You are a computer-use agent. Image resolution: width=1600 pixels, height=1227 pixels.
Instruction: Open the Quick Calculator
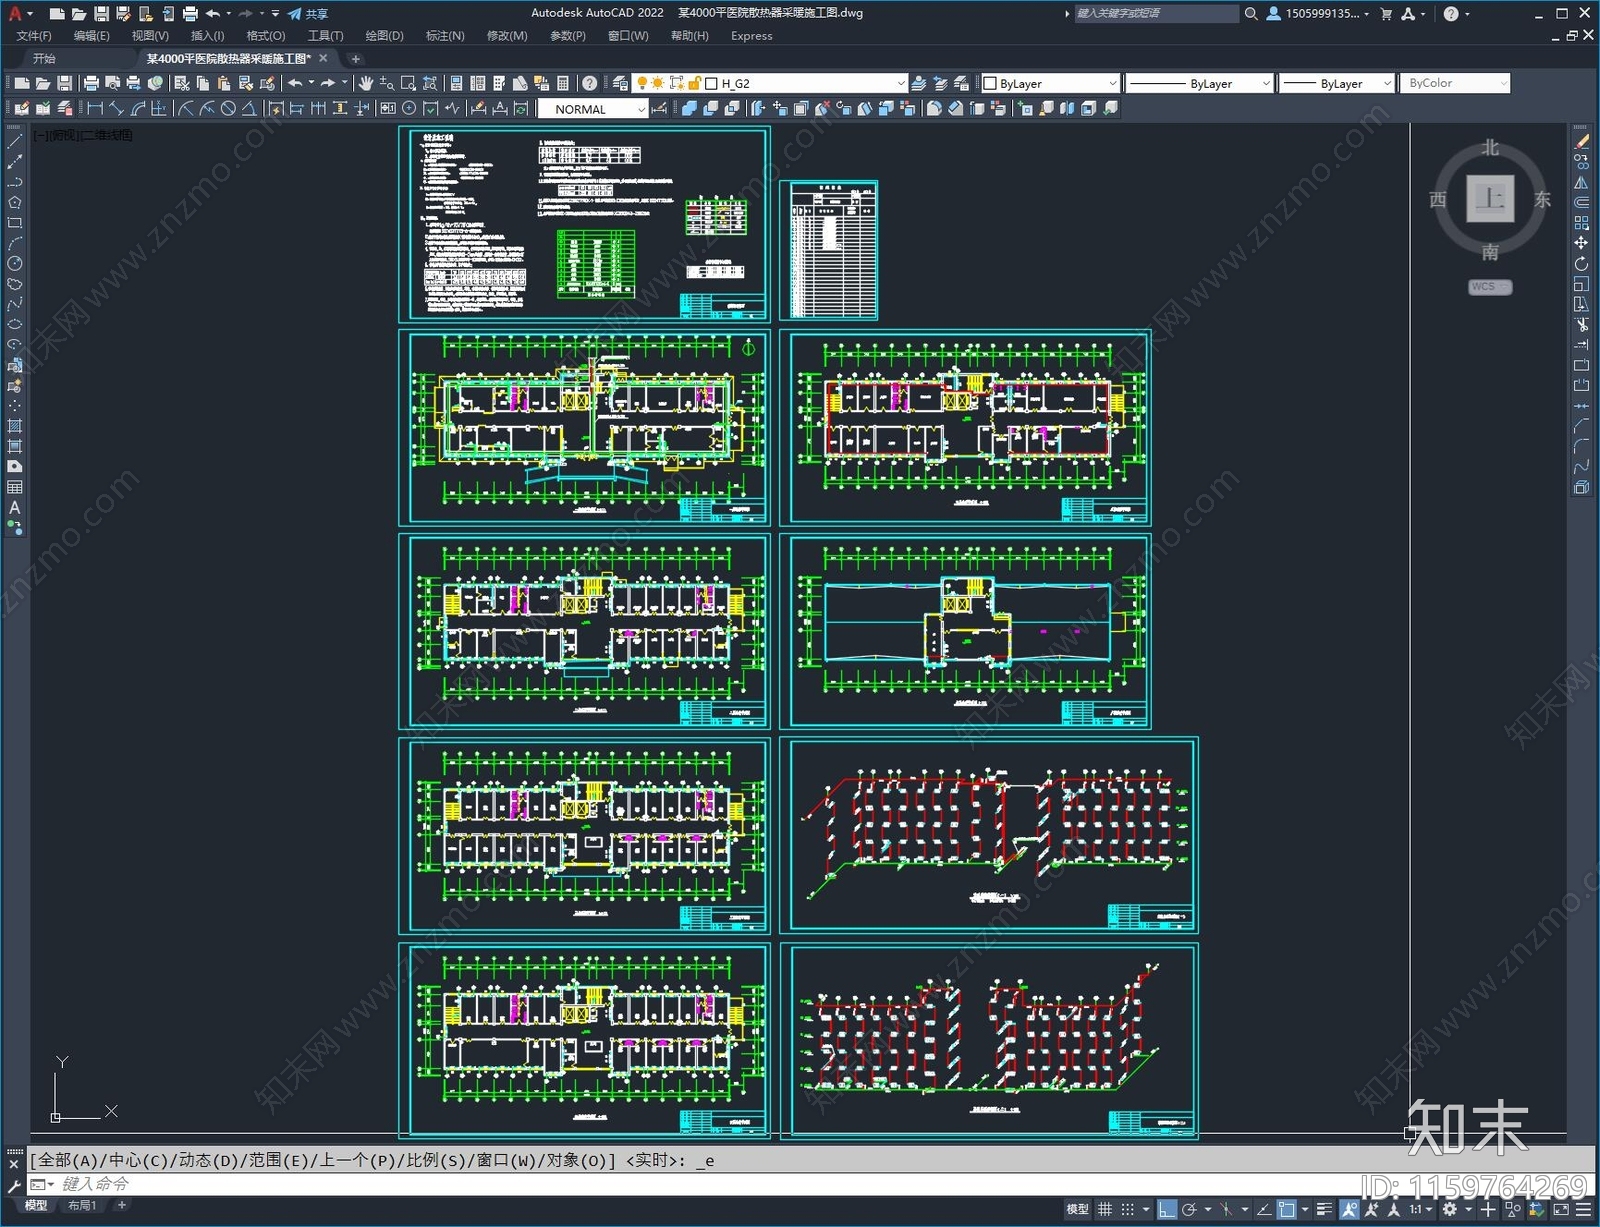click(563, 83)
